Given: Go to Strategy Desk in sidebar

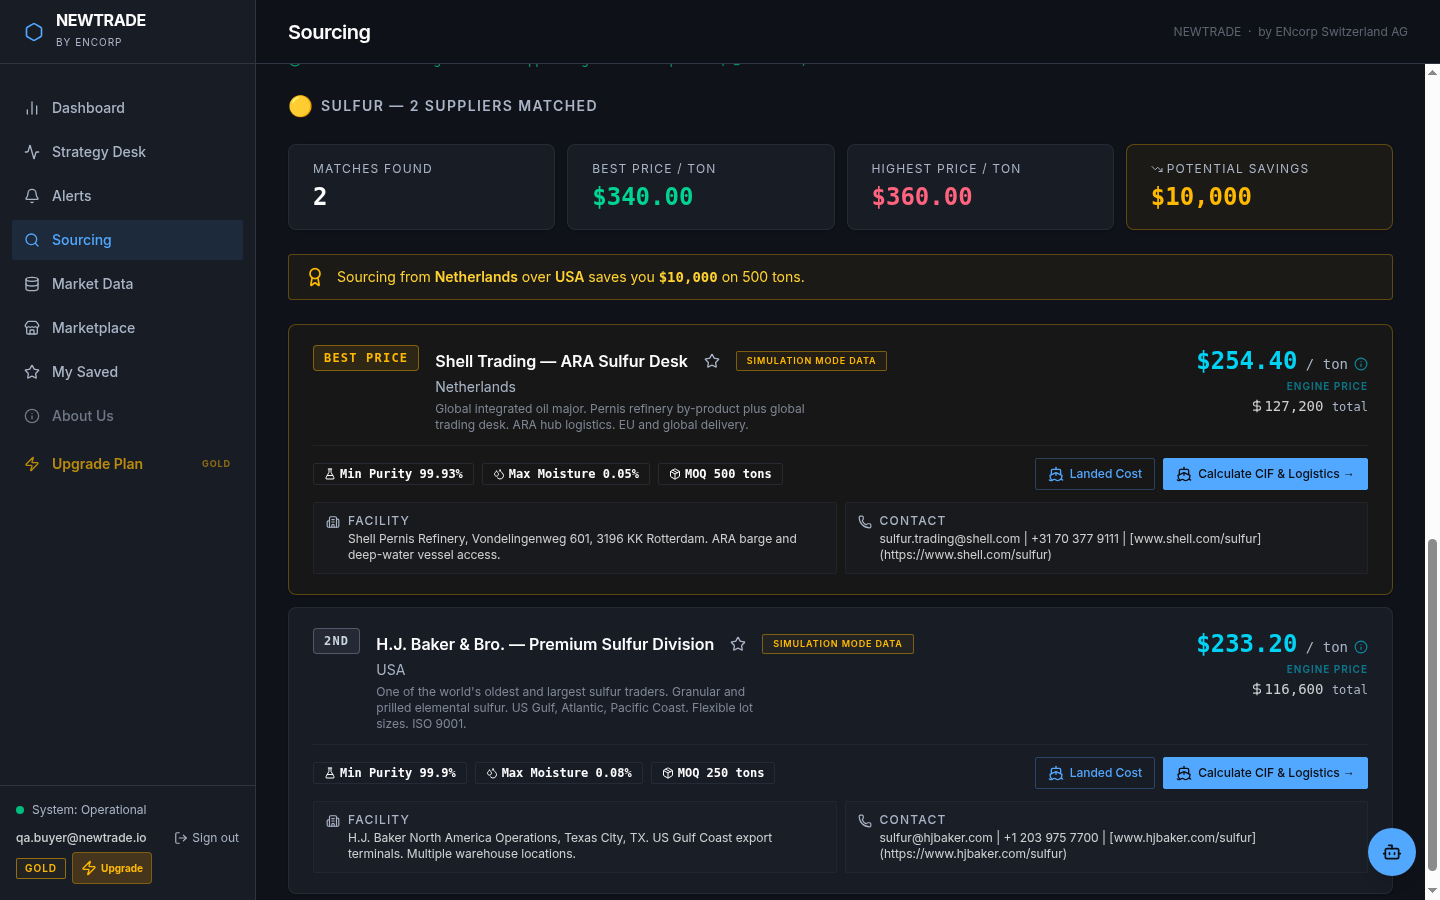Looking at the screenshot, I should (127, 152).
